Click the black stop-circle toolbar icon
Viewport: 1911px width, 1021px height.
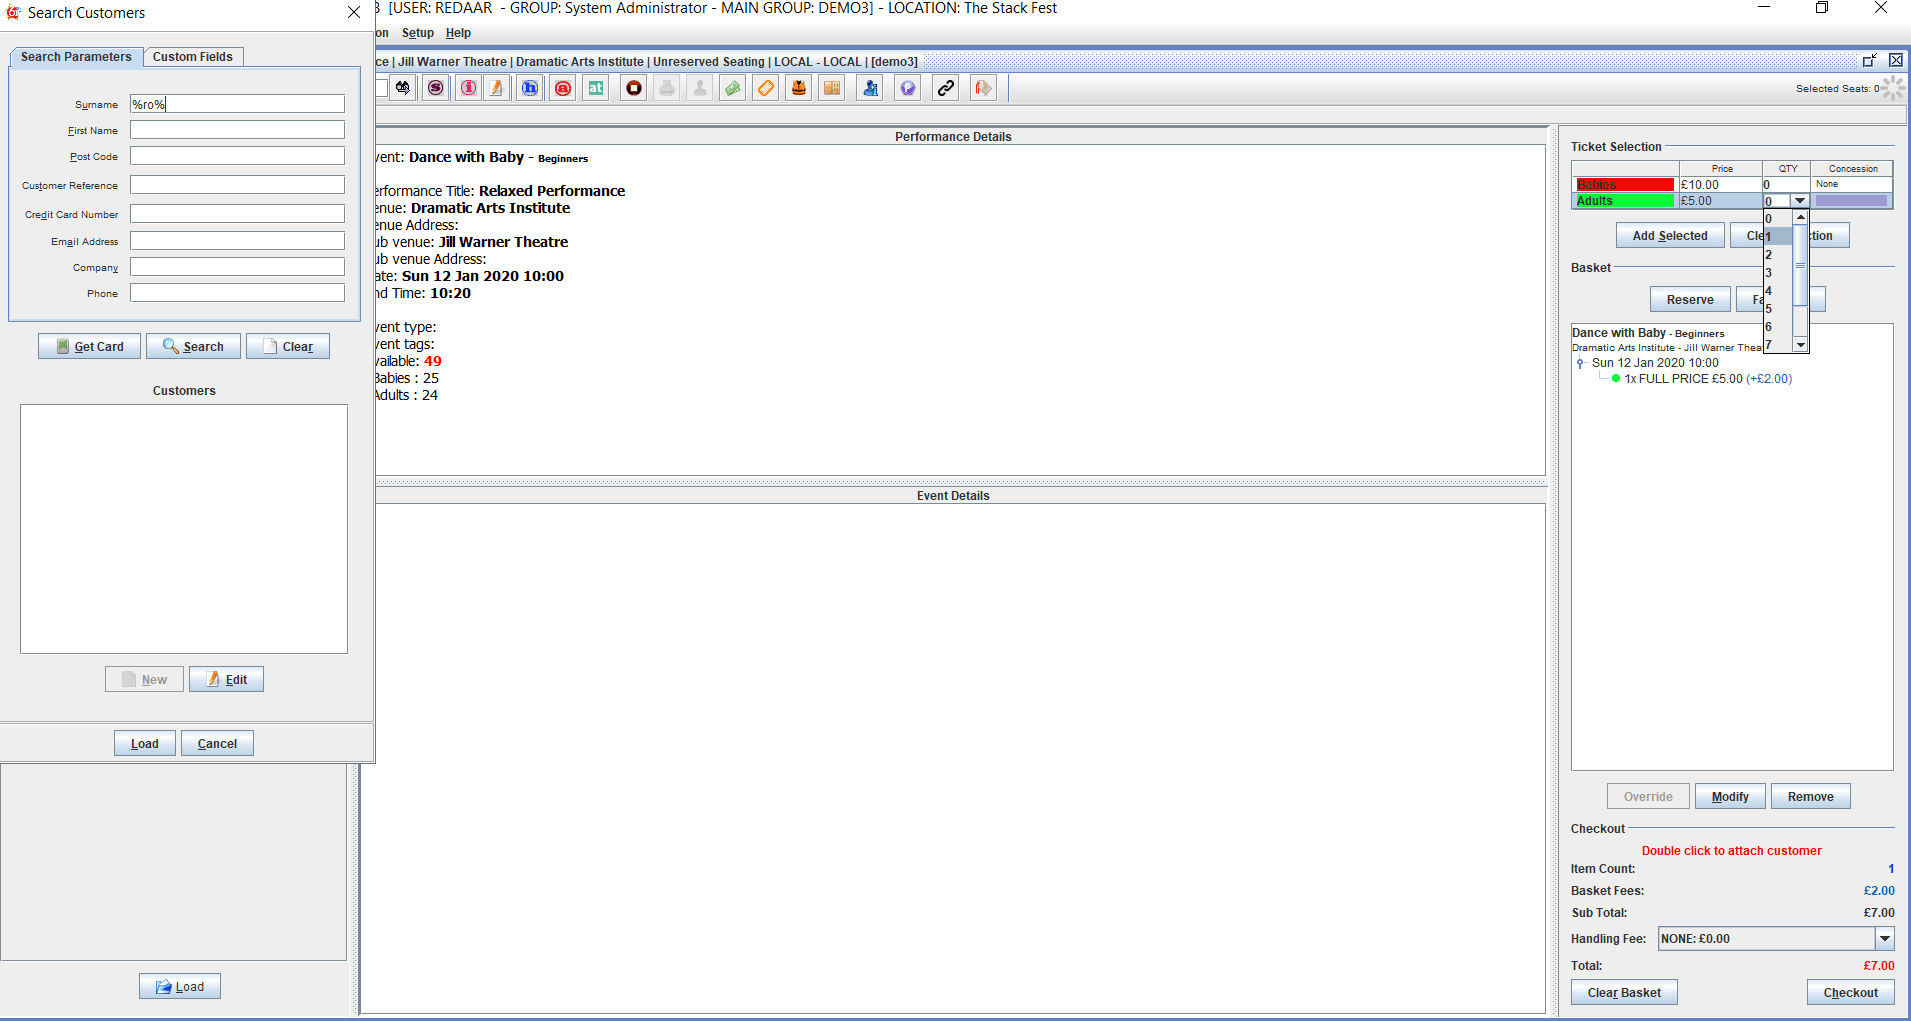[x=634, y=88]
